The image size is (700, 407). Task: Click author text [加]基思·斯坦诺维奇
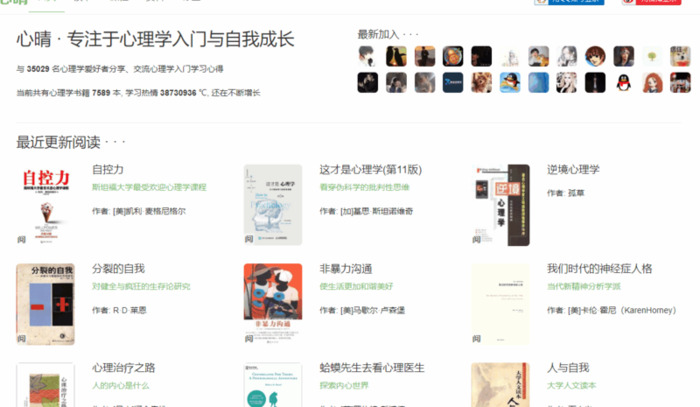[x=376, y=211]
